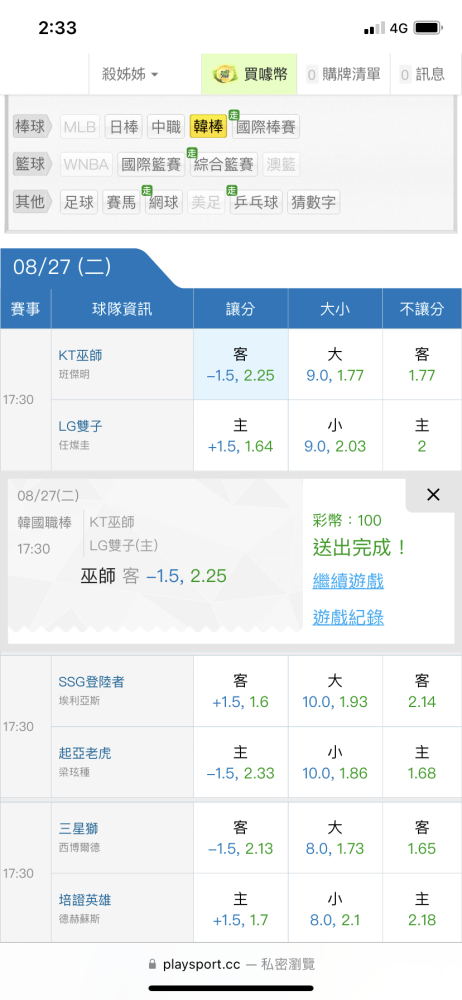Open 購牌清單 cart list
462x1000 pixels.
pyautogui.click(x=343, y=74)
